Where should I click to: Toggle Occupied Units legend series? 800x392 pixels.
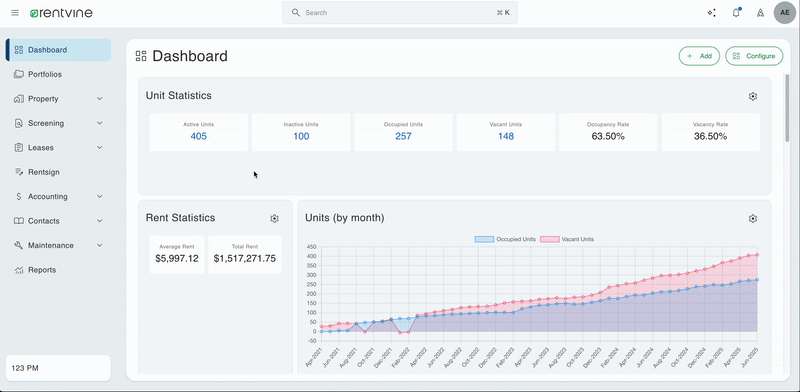tap(505, 239)
